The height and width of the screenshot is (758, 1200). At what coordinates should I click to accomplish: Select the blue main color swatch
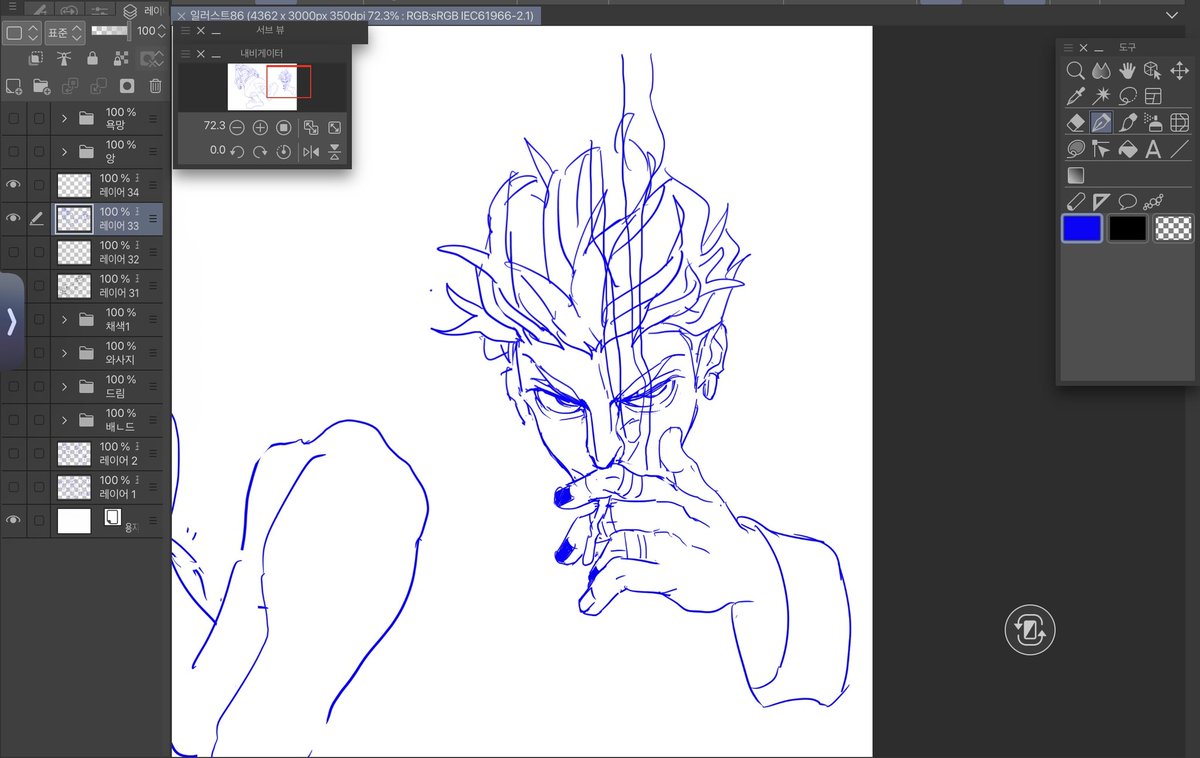(1082, 229)
